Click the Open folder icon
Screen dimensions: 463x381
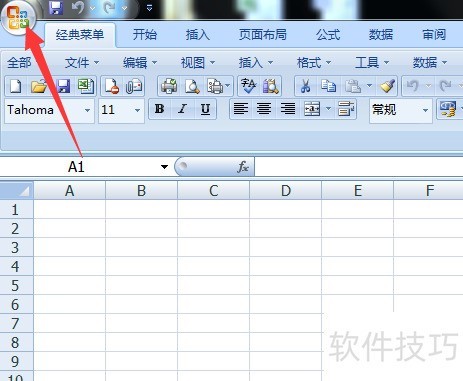39,86
